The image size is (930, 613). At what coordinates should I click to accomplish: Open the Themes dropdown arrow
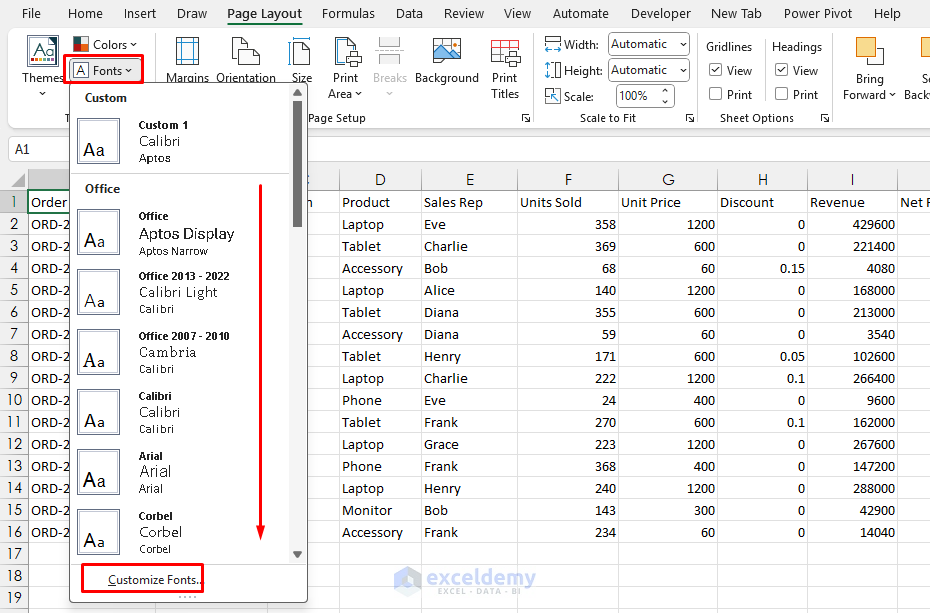pyautogui.click(x=43, y=94)
